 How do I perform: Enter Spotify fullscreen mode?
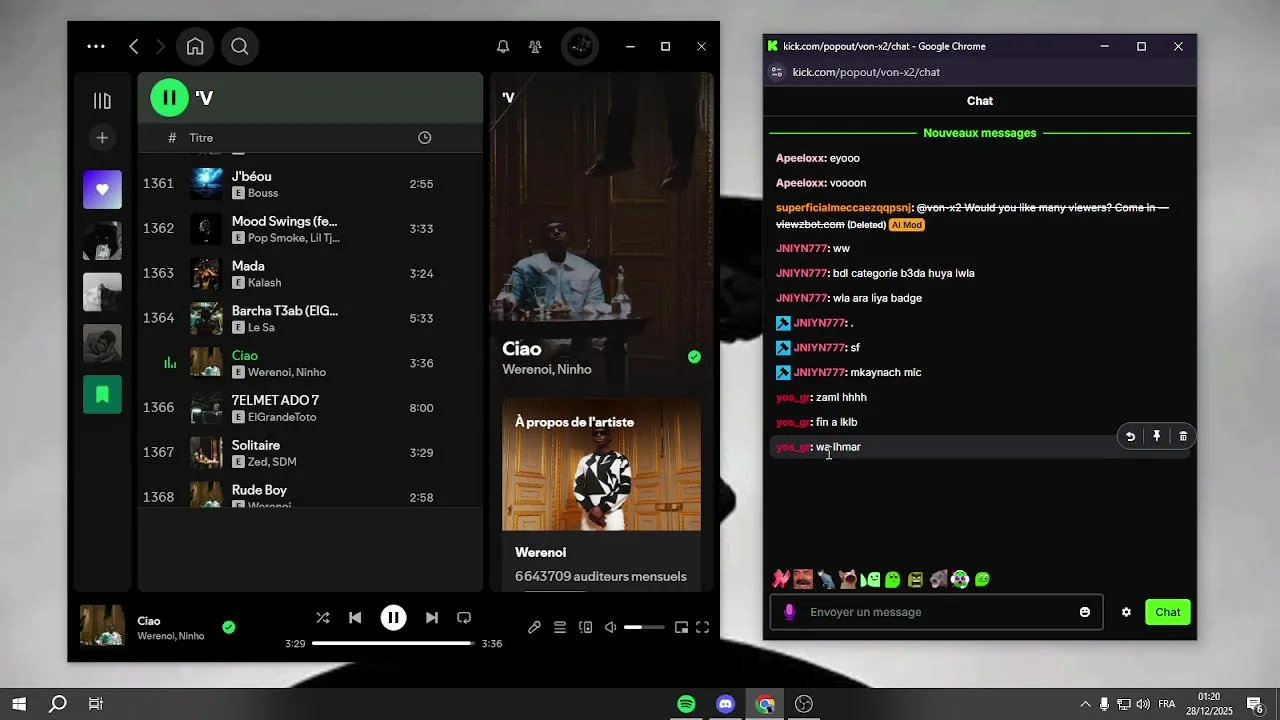pos(703,627)
